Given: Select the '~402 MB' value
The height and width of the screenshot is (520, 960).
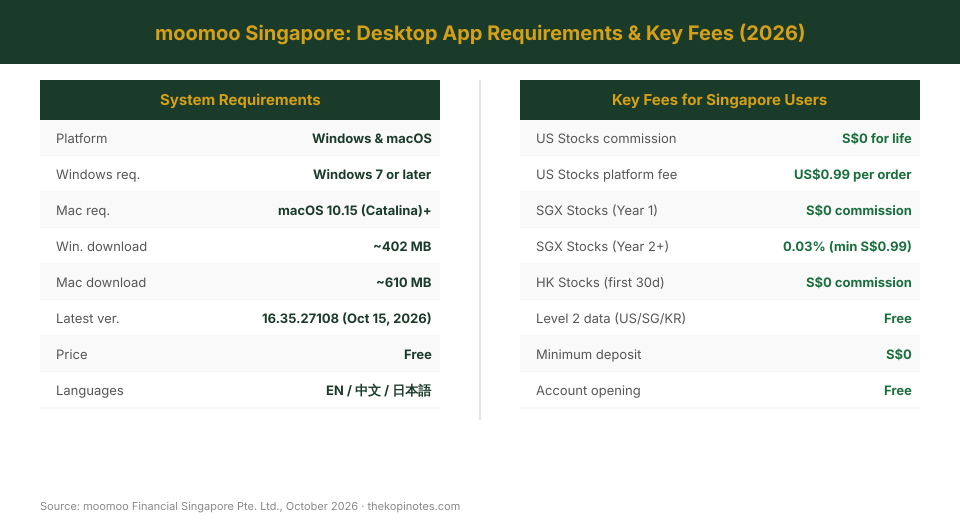Looking at the screenshot, I should coord(402,246).
